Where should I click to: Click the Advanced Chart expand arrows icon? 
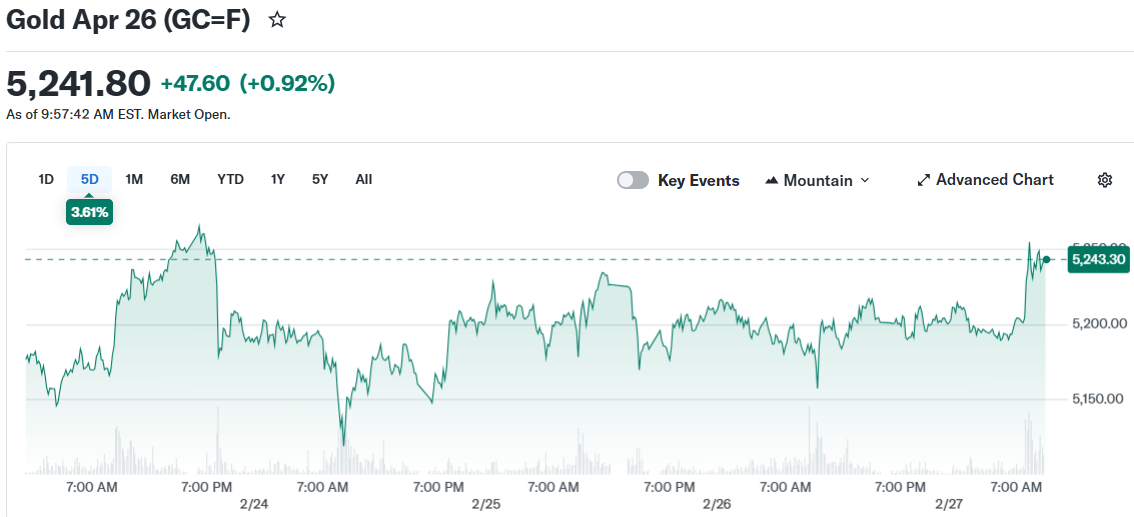[924, 180]
